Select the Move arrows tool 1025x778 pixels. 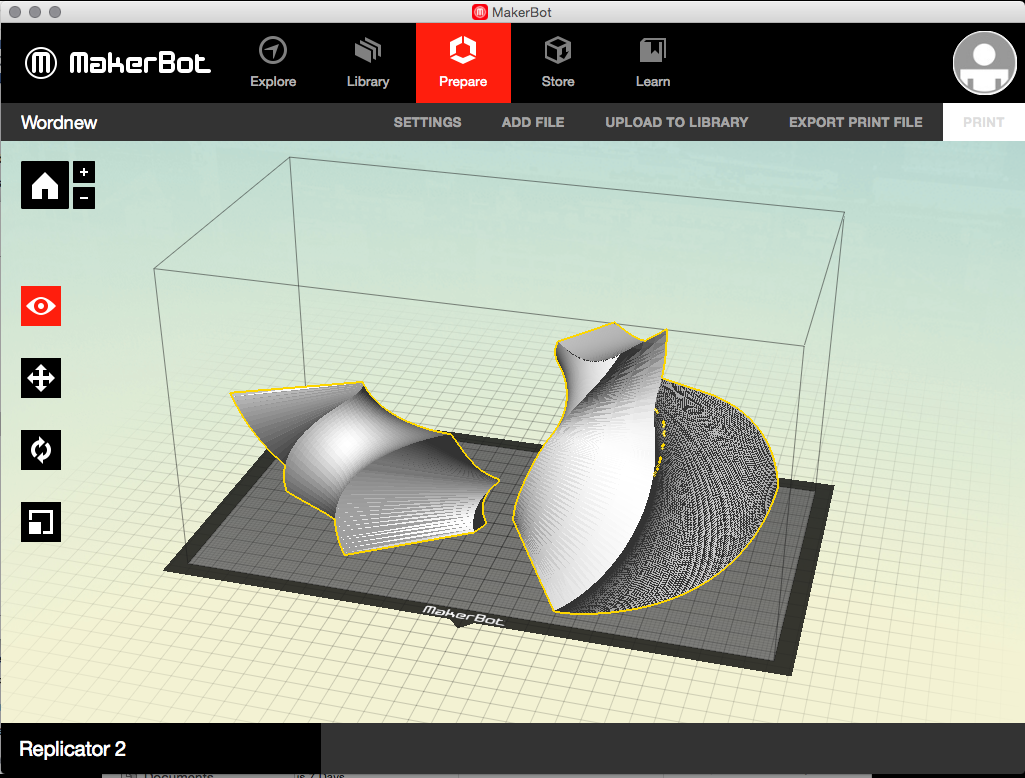[41, 378]
